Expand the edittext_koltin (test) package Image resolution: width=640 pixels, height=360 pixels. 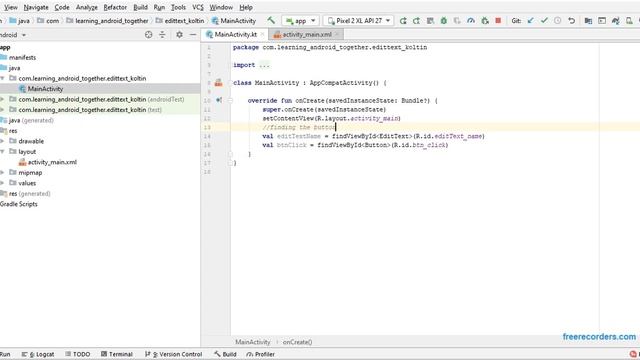(2, 109)
